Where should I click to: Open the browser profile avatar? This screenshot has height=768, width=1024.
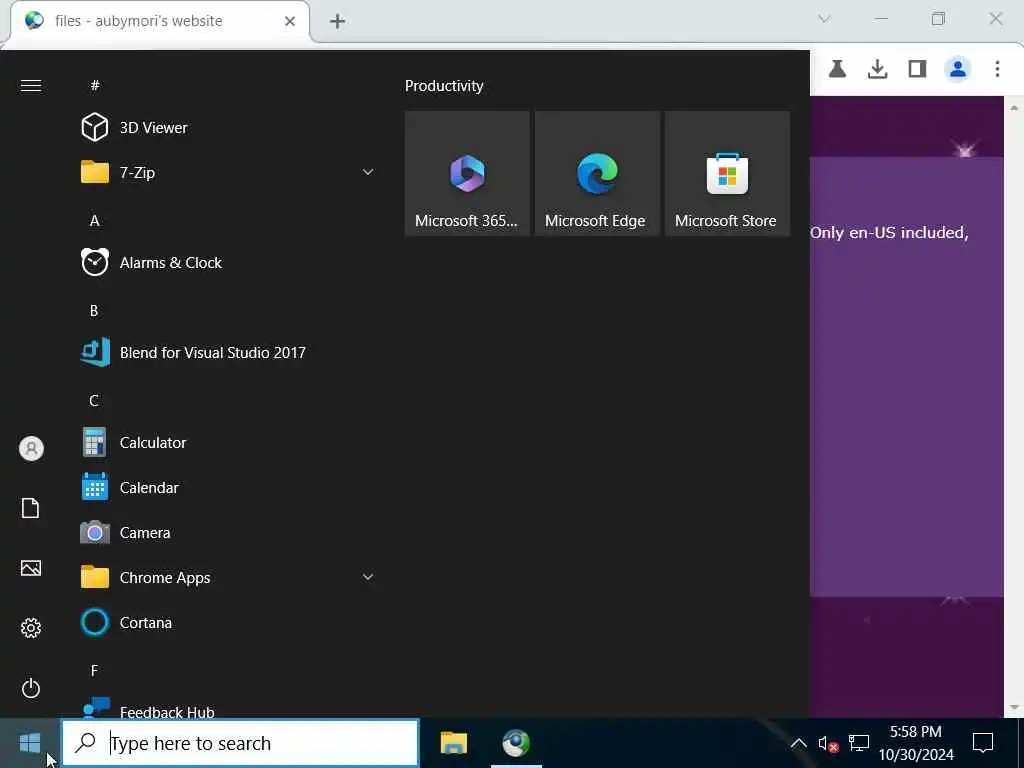point(957,69)
